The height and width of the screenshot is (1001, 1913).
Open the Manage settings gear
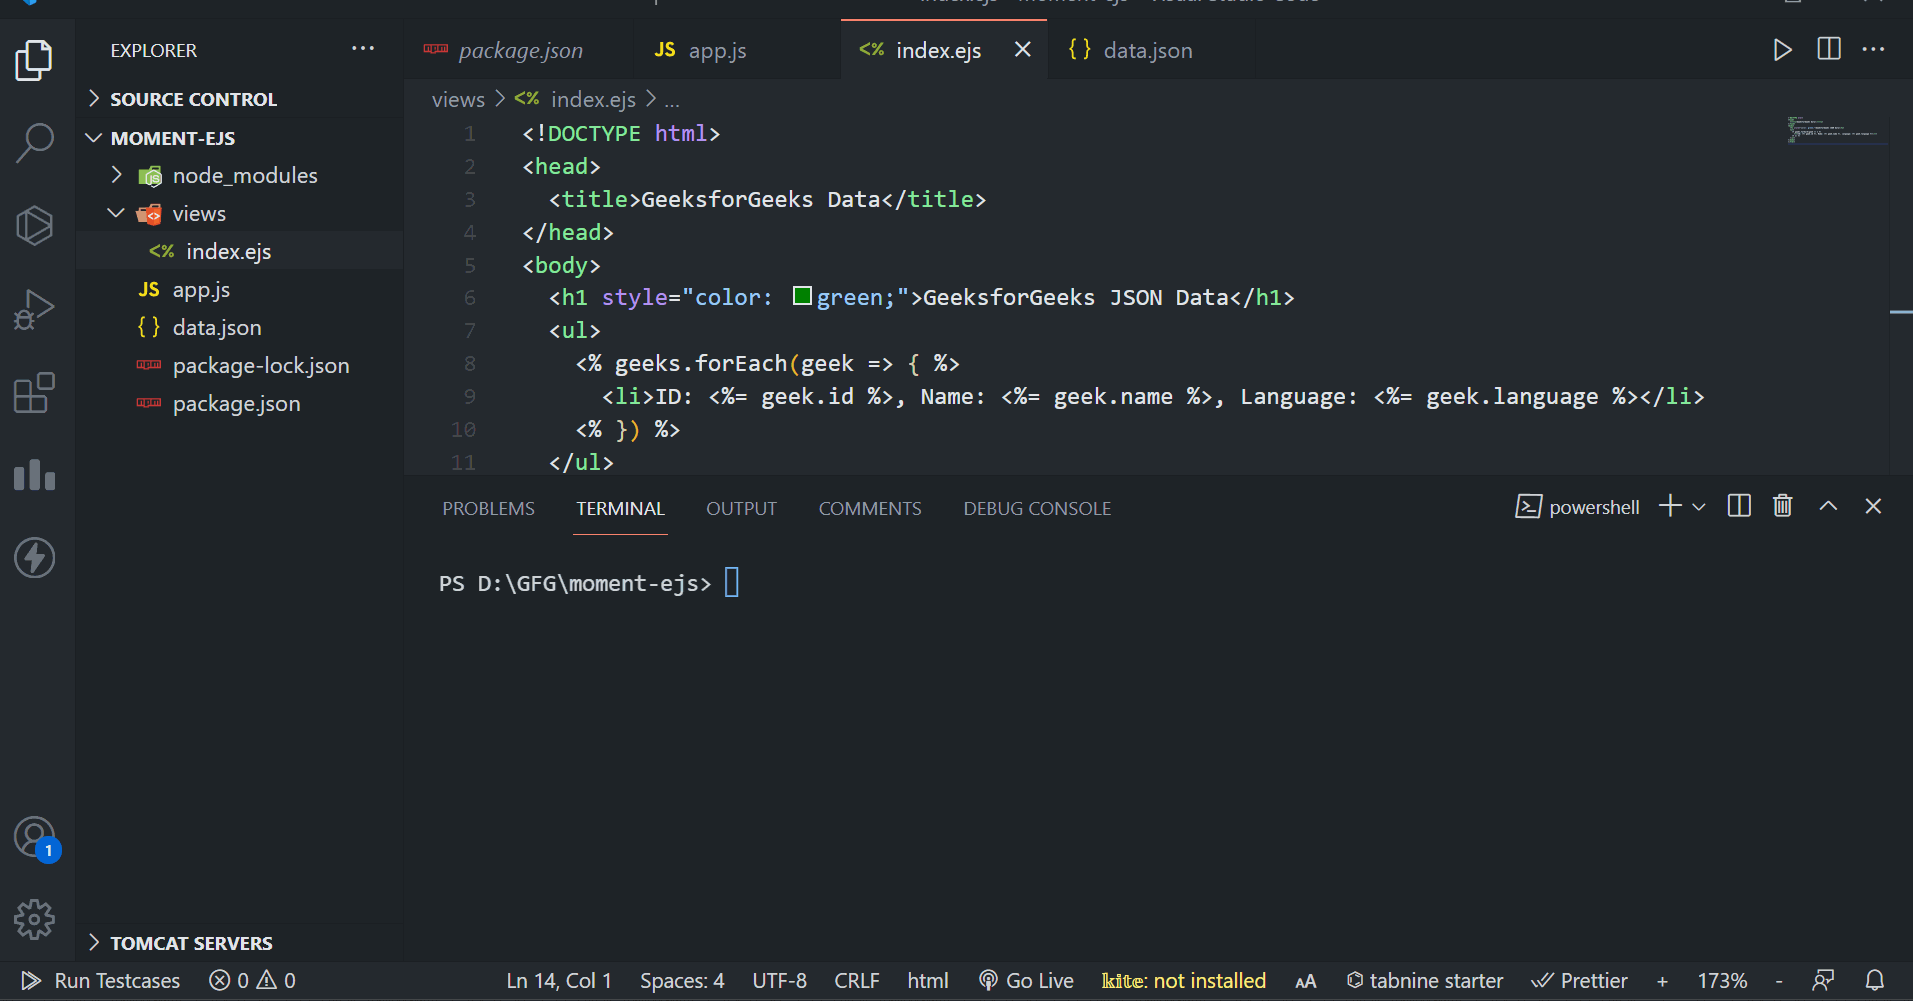click(x=35, y=919)
